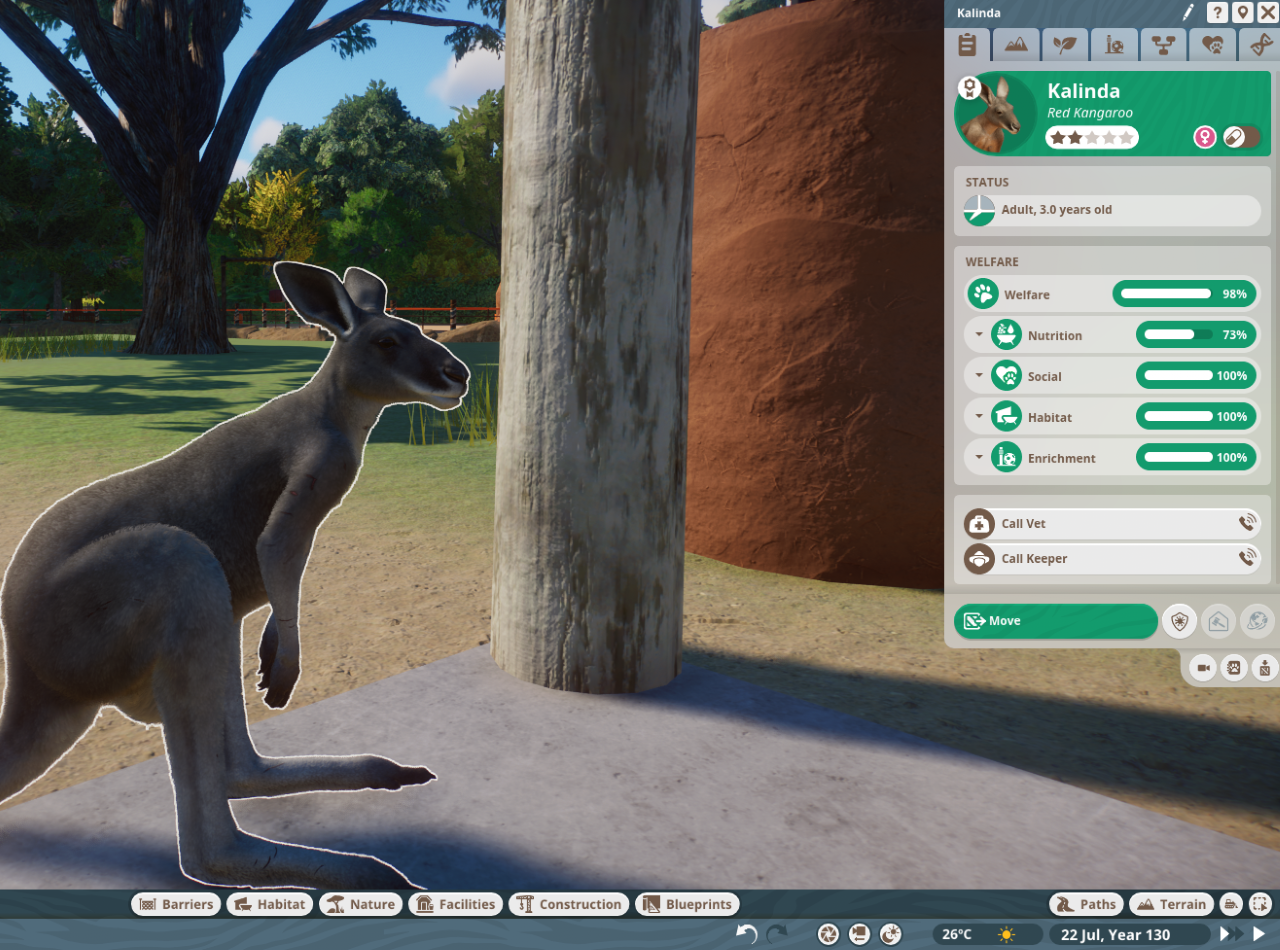The image size is (1280, 950).
Task: Toggle the day night cycle icon
Action: [x=891, y=934]
